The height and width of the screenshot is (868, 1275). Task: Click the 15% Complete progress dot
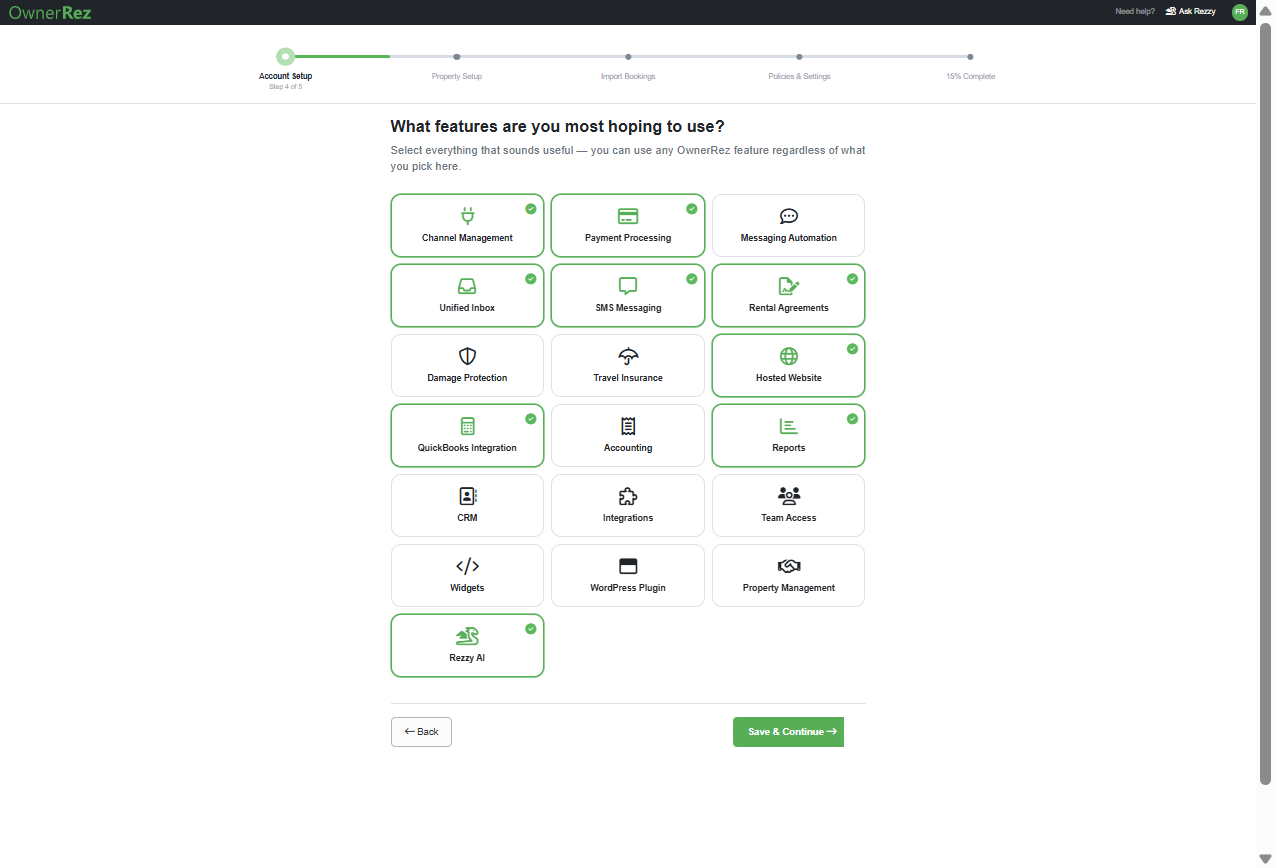(970, 57)
